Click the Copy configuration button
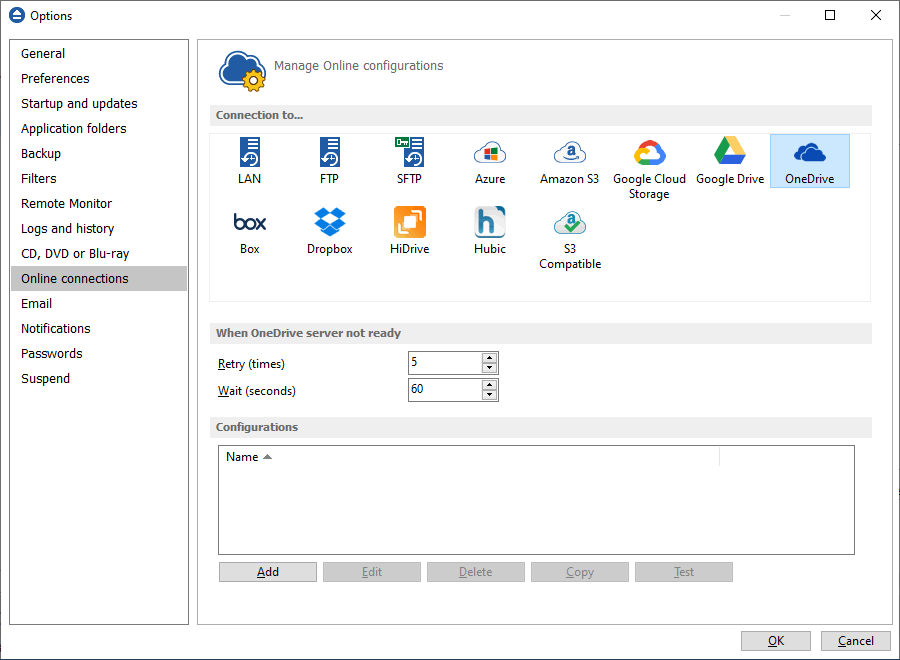The image size is (900, 660). 580,572
